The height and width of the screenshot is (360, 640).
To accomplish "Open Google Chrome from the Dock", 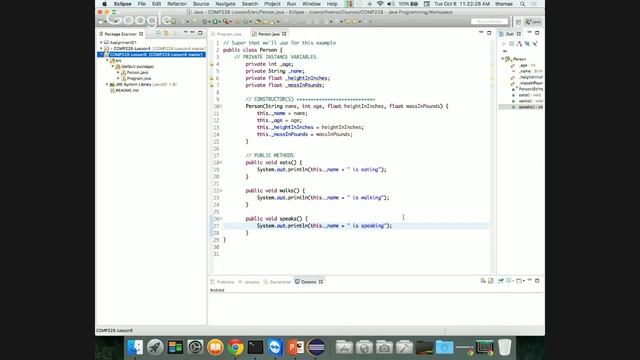I will pos(236,347).
